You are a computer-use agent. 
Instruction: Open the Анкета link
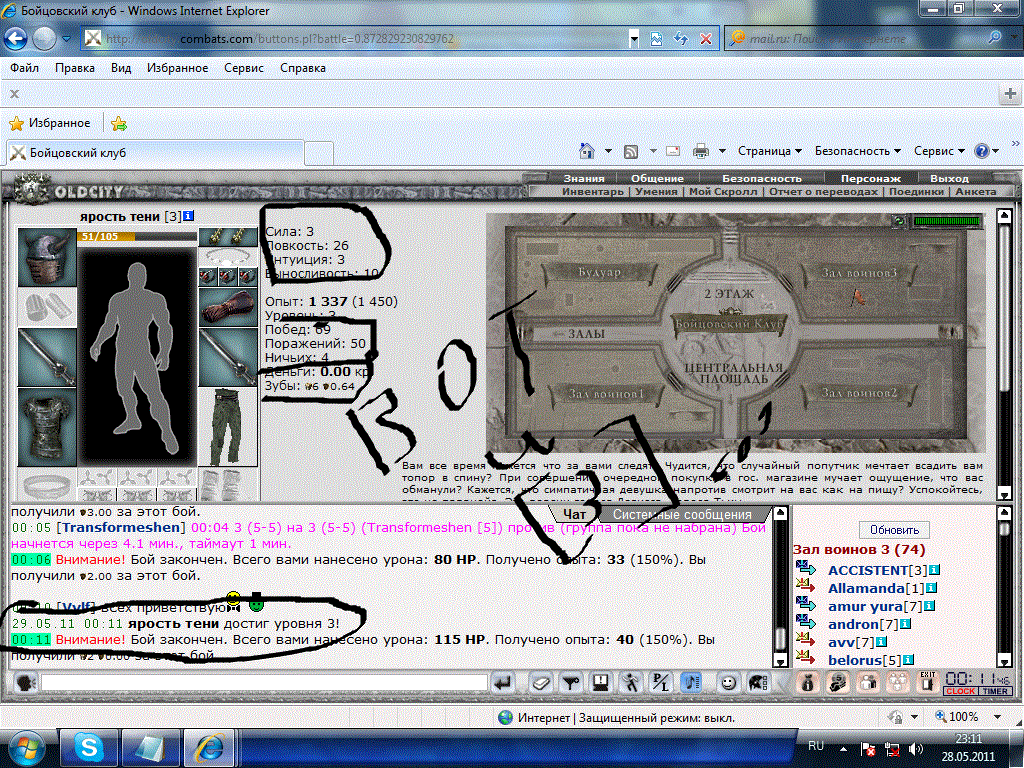[x=976, y=191]
